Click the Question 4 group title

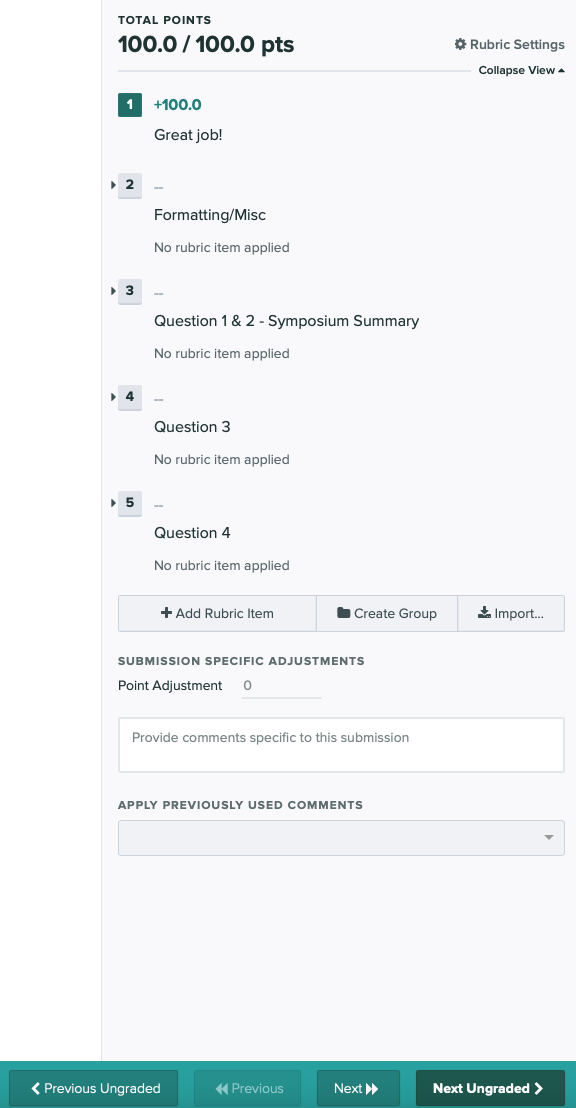pyautogui.click(x=192, y=533)
